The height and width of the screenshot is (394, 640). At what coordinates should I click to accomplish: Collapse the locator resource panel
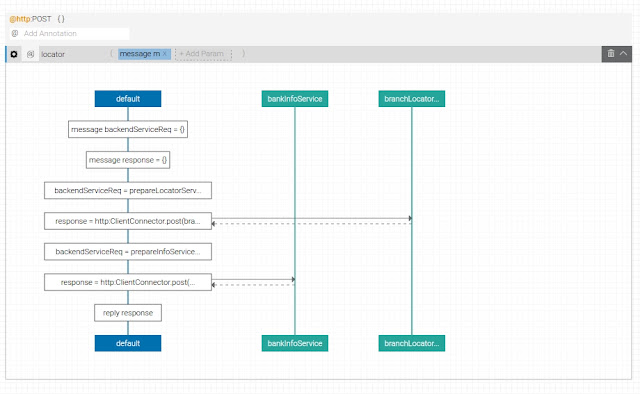pos(623,53)
